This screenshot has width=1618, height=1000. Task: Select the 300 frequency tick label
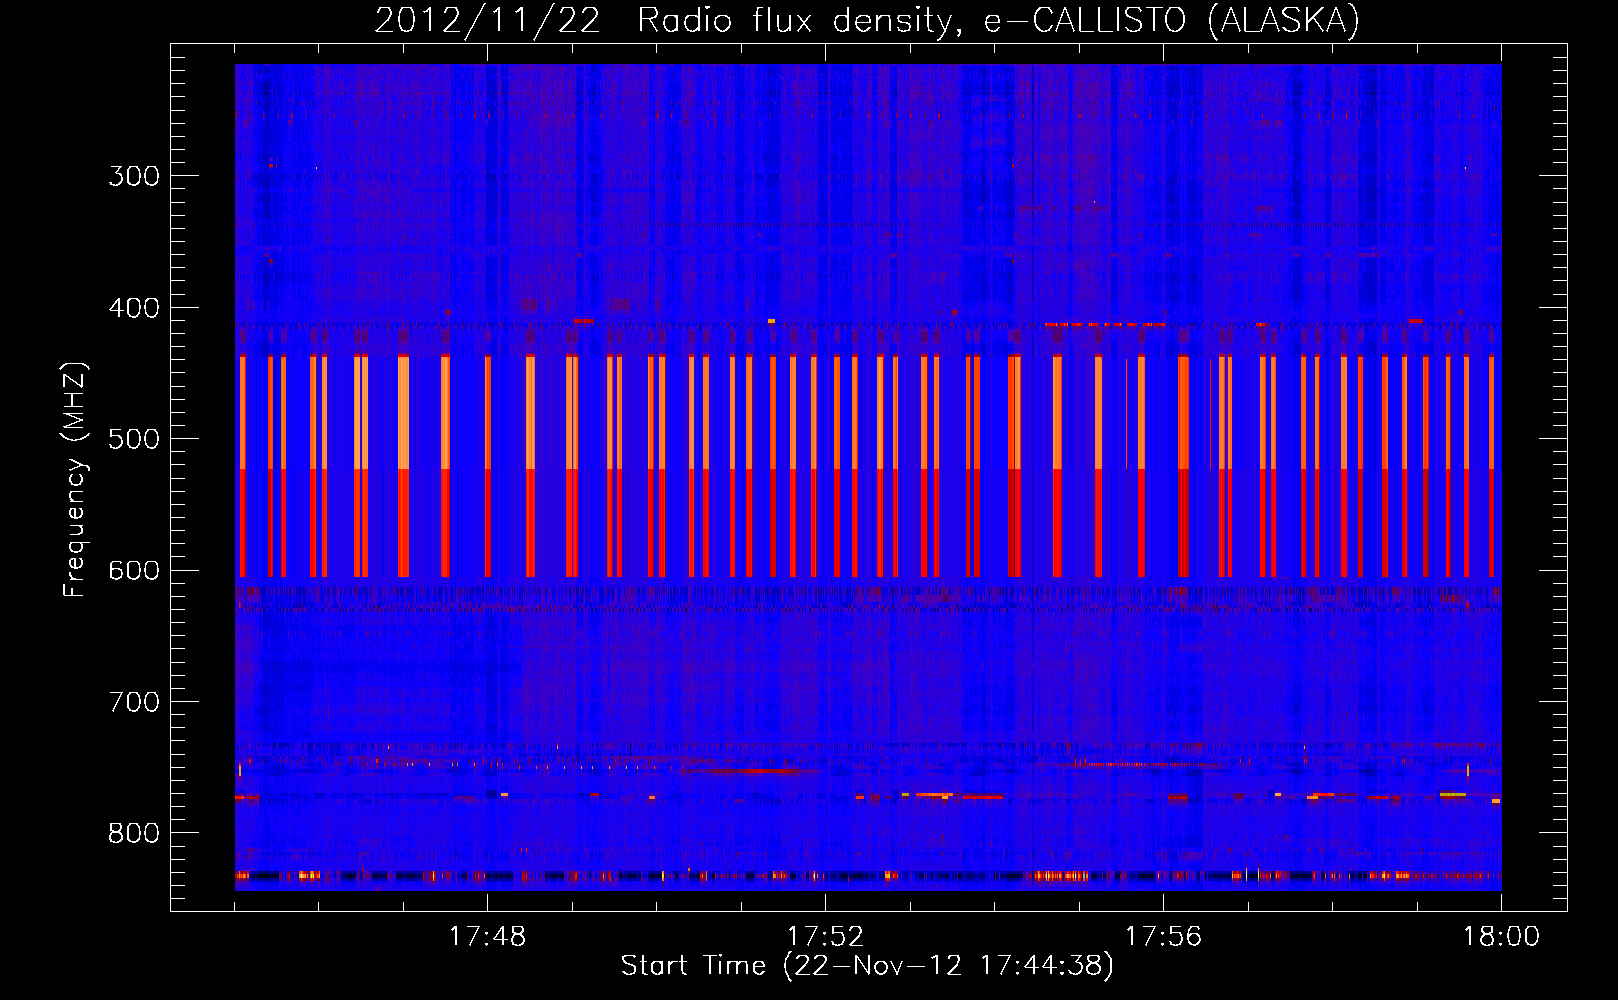coord(134,176)
